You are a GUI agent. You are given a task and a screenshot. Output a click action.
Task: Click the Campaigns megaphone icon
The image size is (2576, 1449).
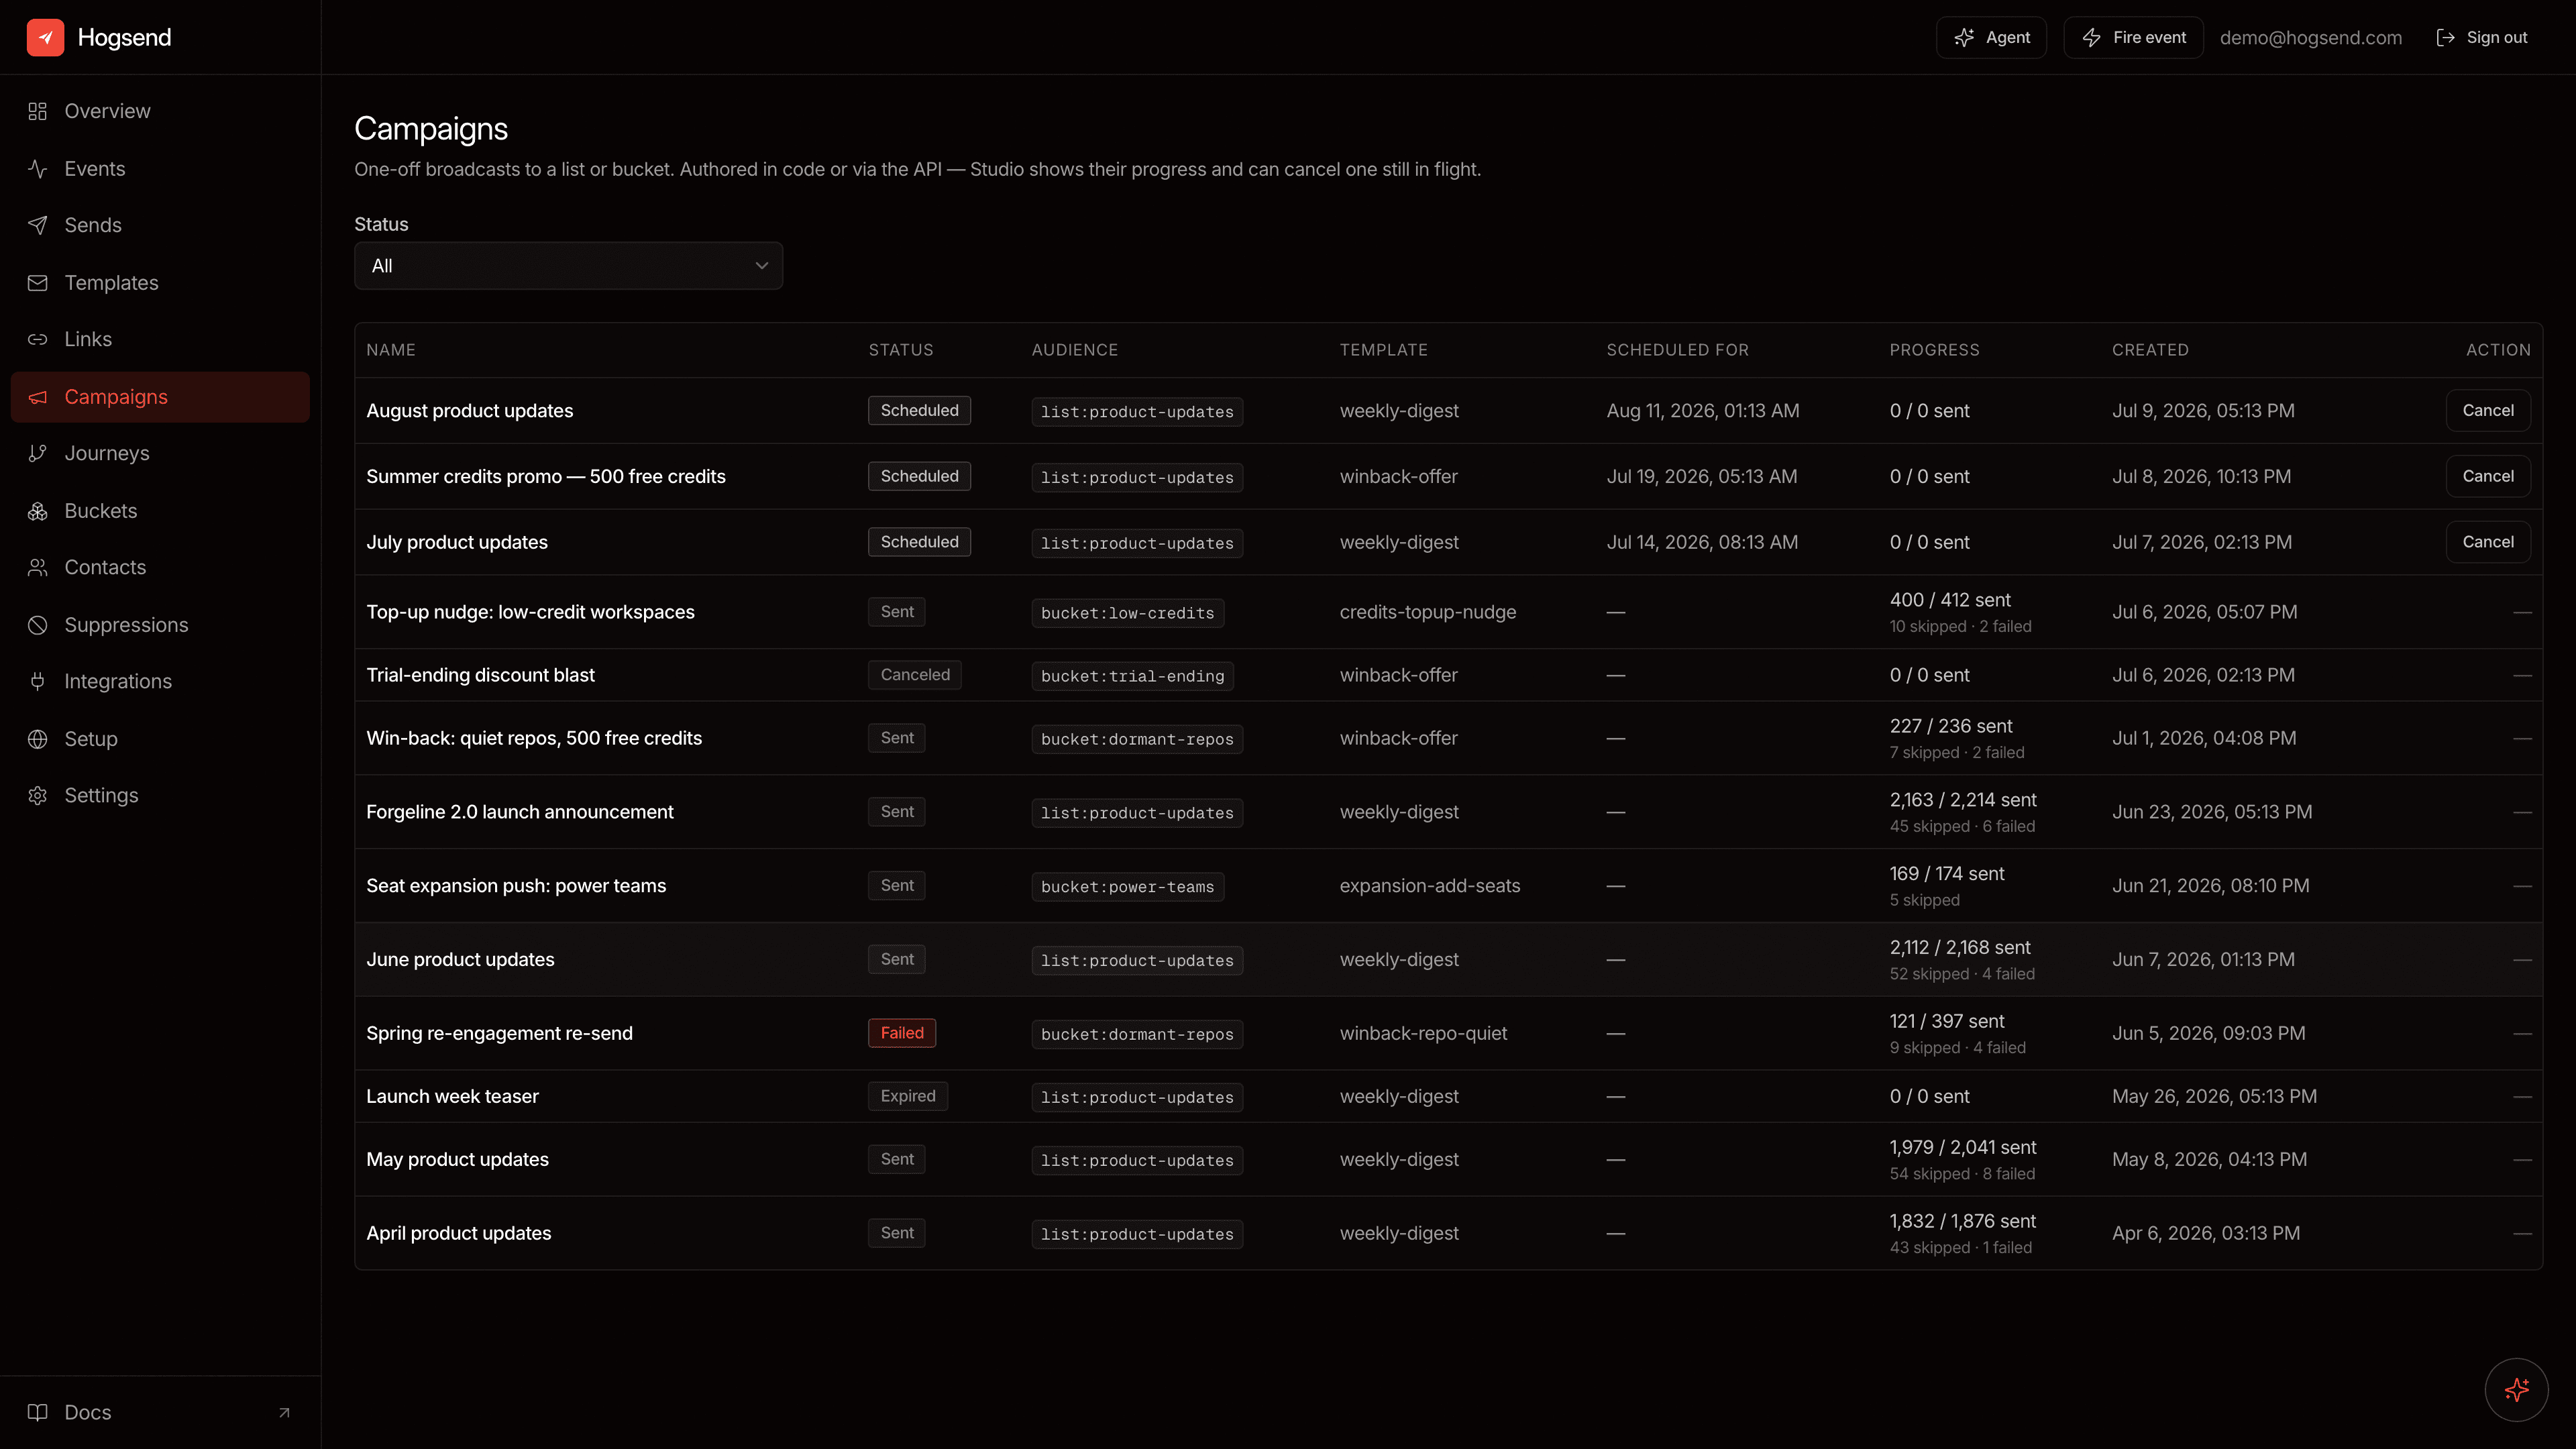[38, 397]
